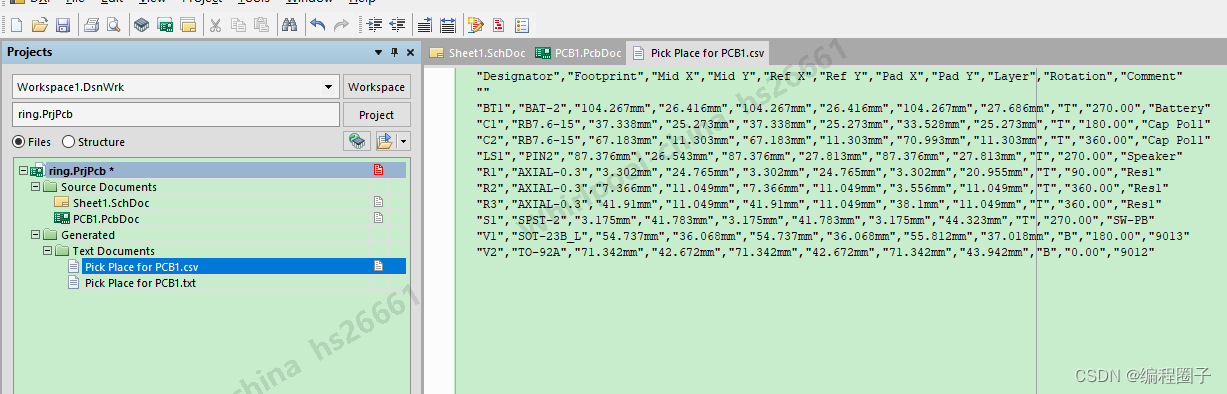Click document status icon on PCB1.PcbDoc row
Image resolution: width=1227 pixels, height=394 pixels.
pos(378,218)
